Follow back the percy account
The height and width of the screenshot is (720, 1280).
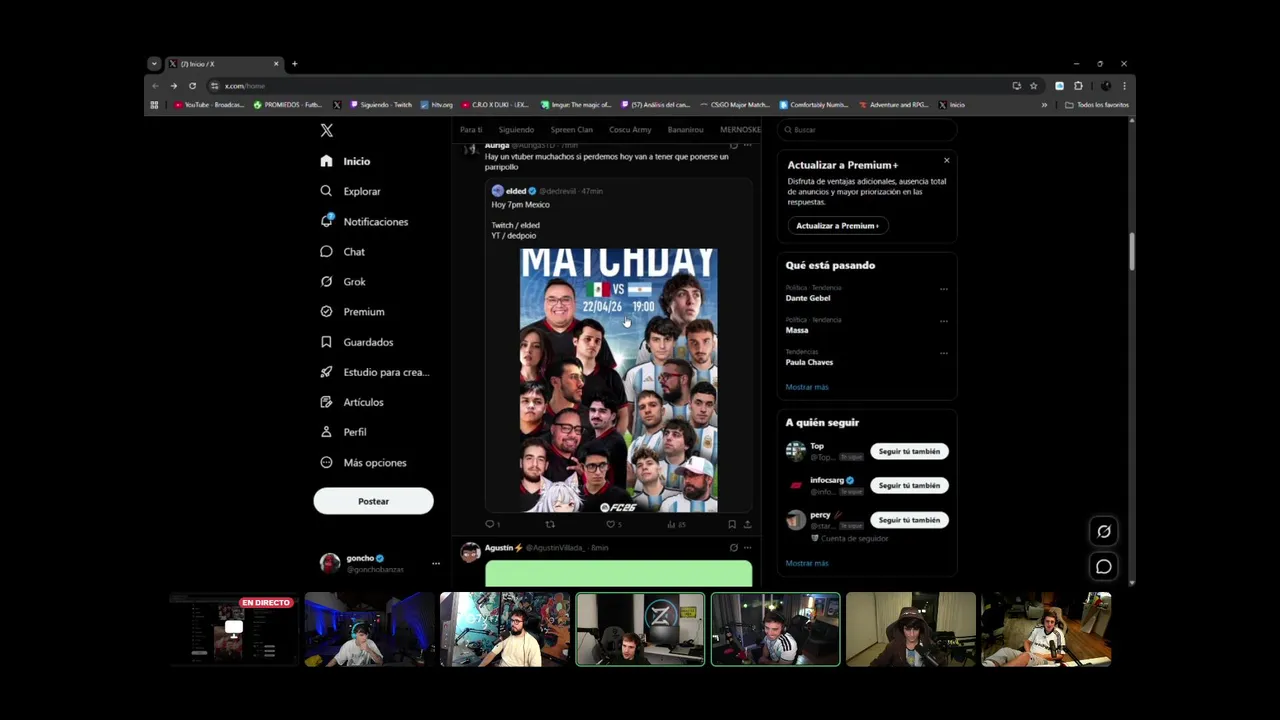point(909,520)
